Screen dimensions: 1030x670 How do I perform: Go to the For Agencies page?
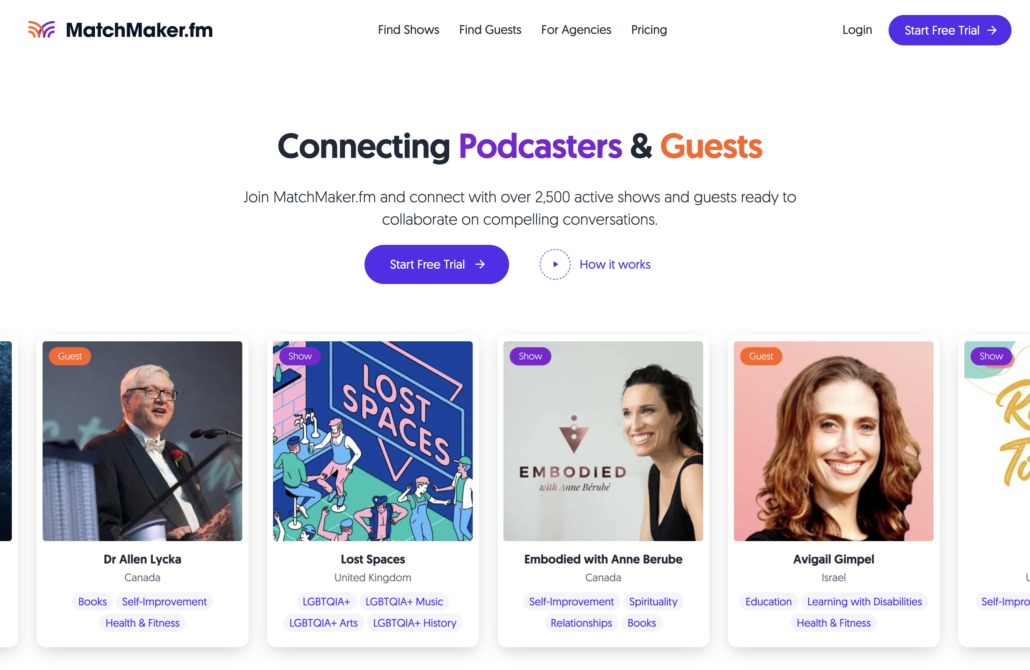(576, 30)
